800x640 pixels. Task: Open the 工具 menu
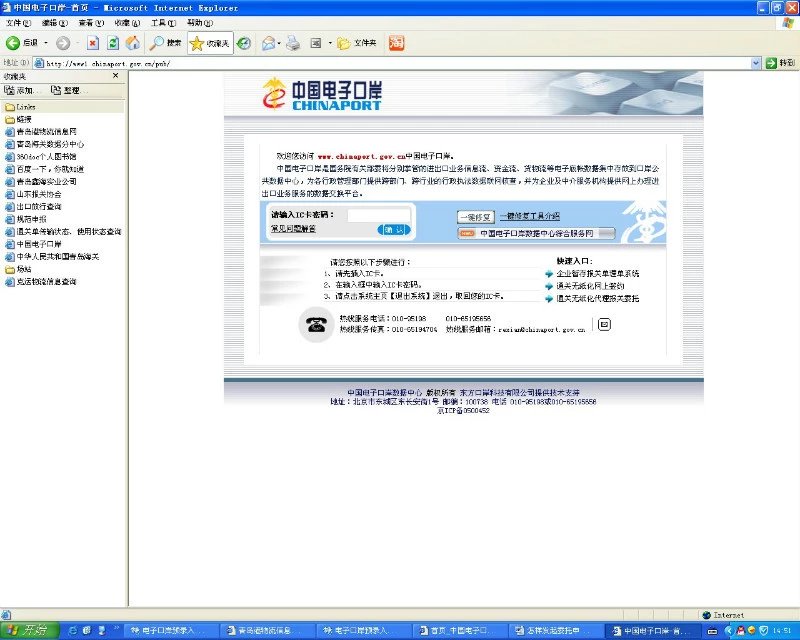pos(163,23)
